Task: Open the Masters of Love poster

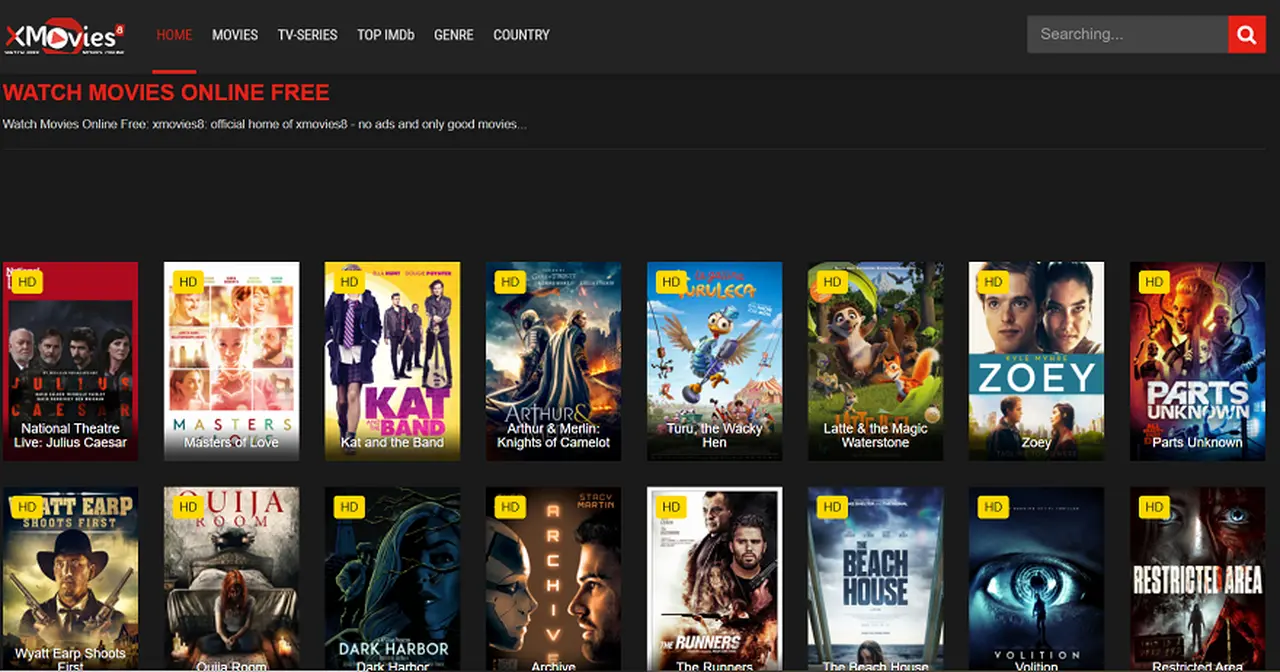Action: (x=231, y=361)
